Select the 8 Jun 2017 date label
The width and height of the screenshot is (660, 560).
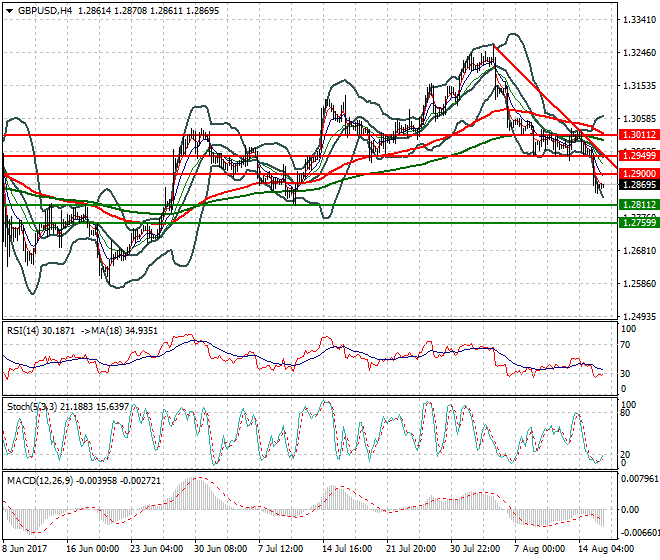click(x=24, y=549)
